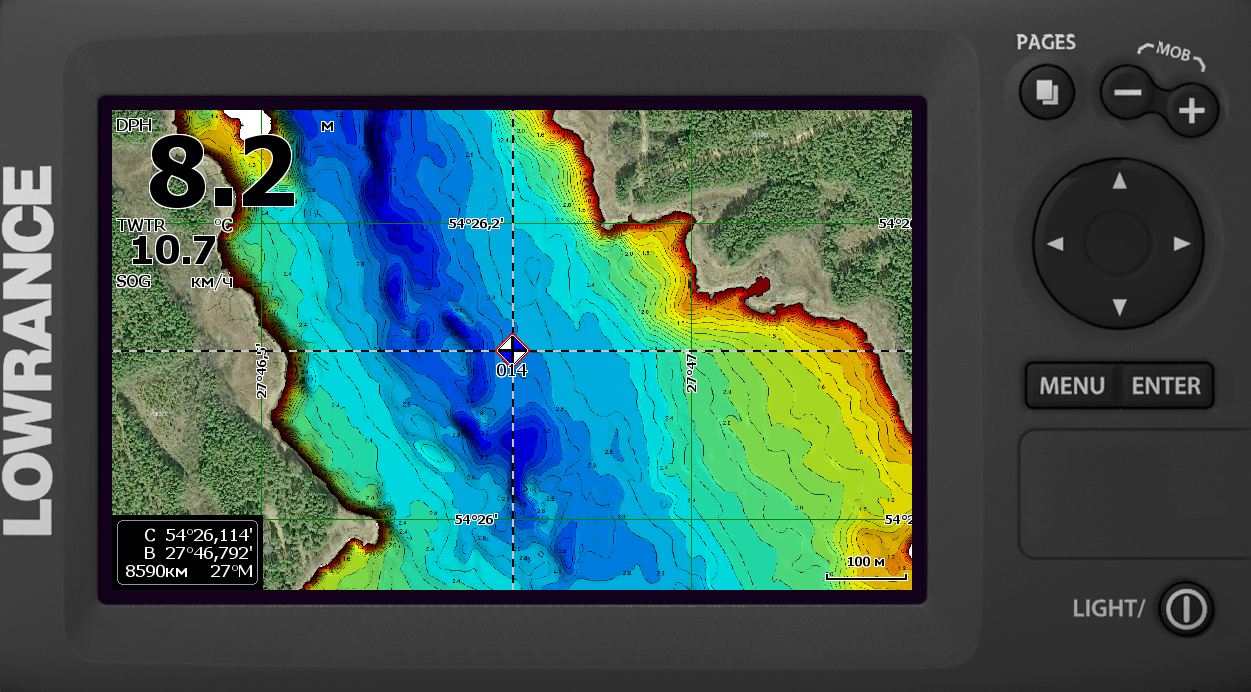Tap the 8.2 depth readout
Viewport: 1251px width, 692px height.
point(221,172)
